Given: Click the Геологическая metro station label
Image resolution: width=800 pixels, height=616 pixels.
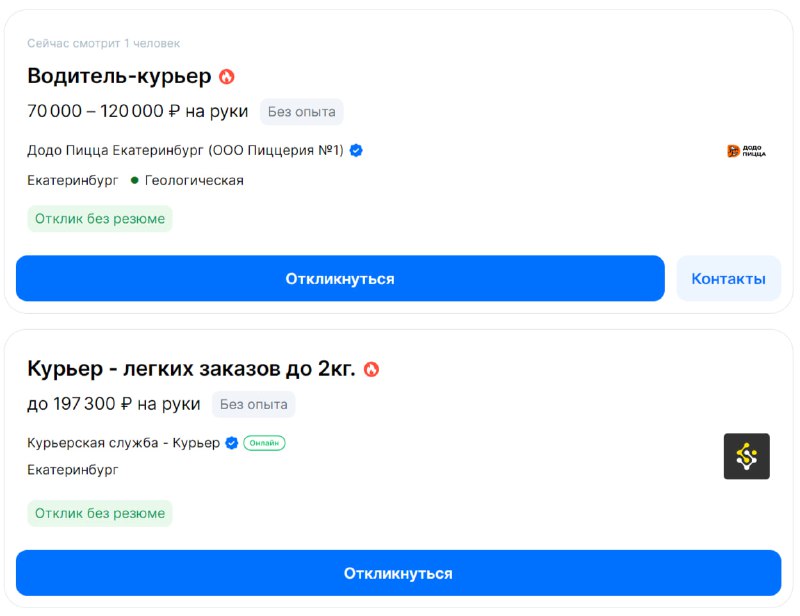Looking at the screenshot, I should point(194,180).
